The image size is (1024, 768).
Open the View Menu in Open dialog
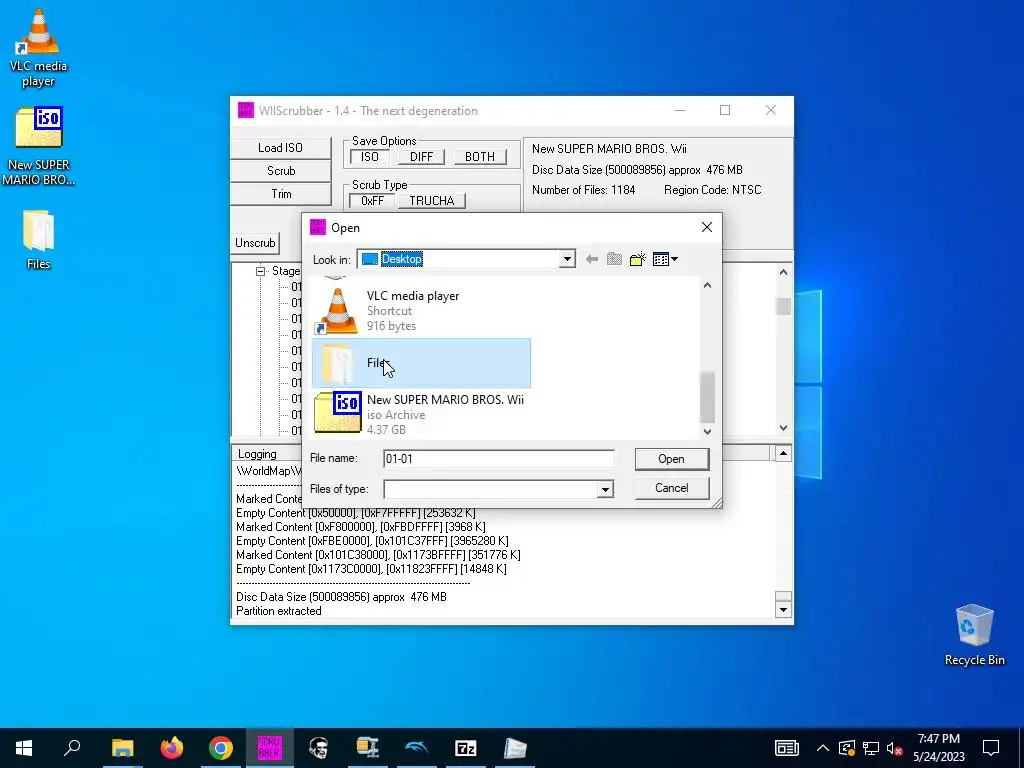[665, 259]
